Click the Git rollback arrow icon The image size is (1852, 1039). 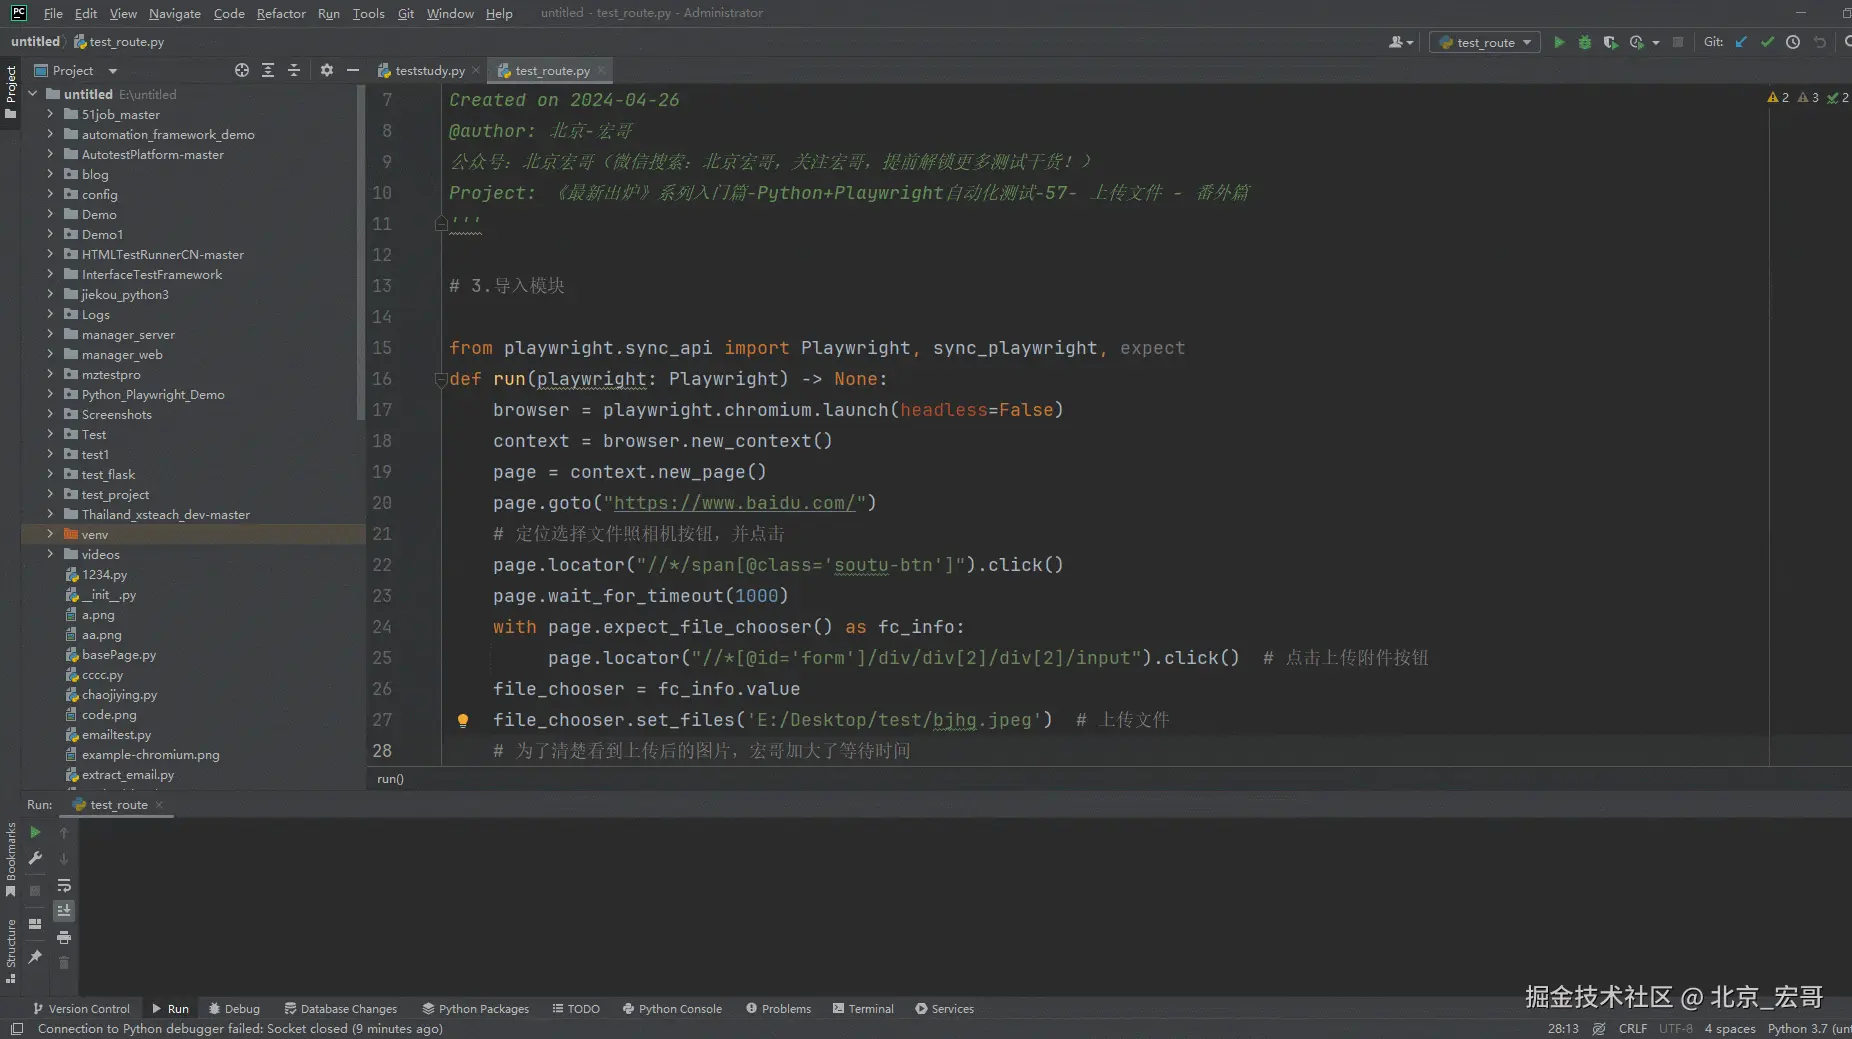pos(1820,42)
